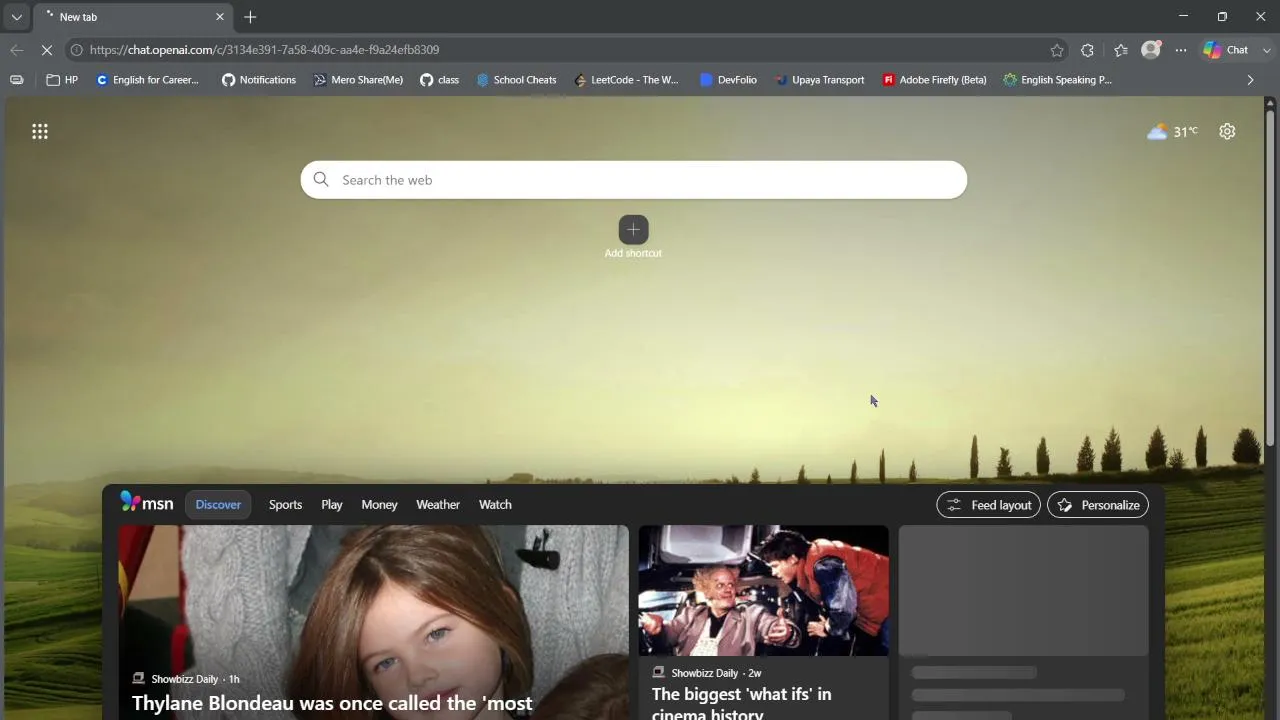The height and width of the screenshot is (720, 1280).
Task: Add a new shortcut tile
Action: (x=633, y=238)
